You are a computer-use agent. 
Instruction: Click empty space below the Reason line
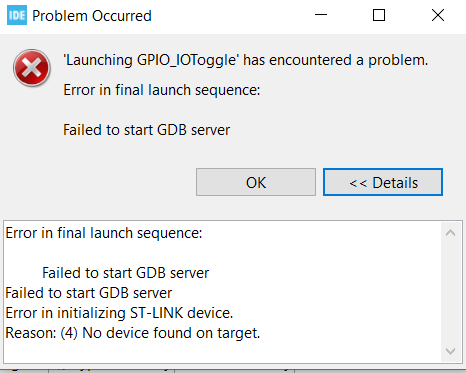220,352
